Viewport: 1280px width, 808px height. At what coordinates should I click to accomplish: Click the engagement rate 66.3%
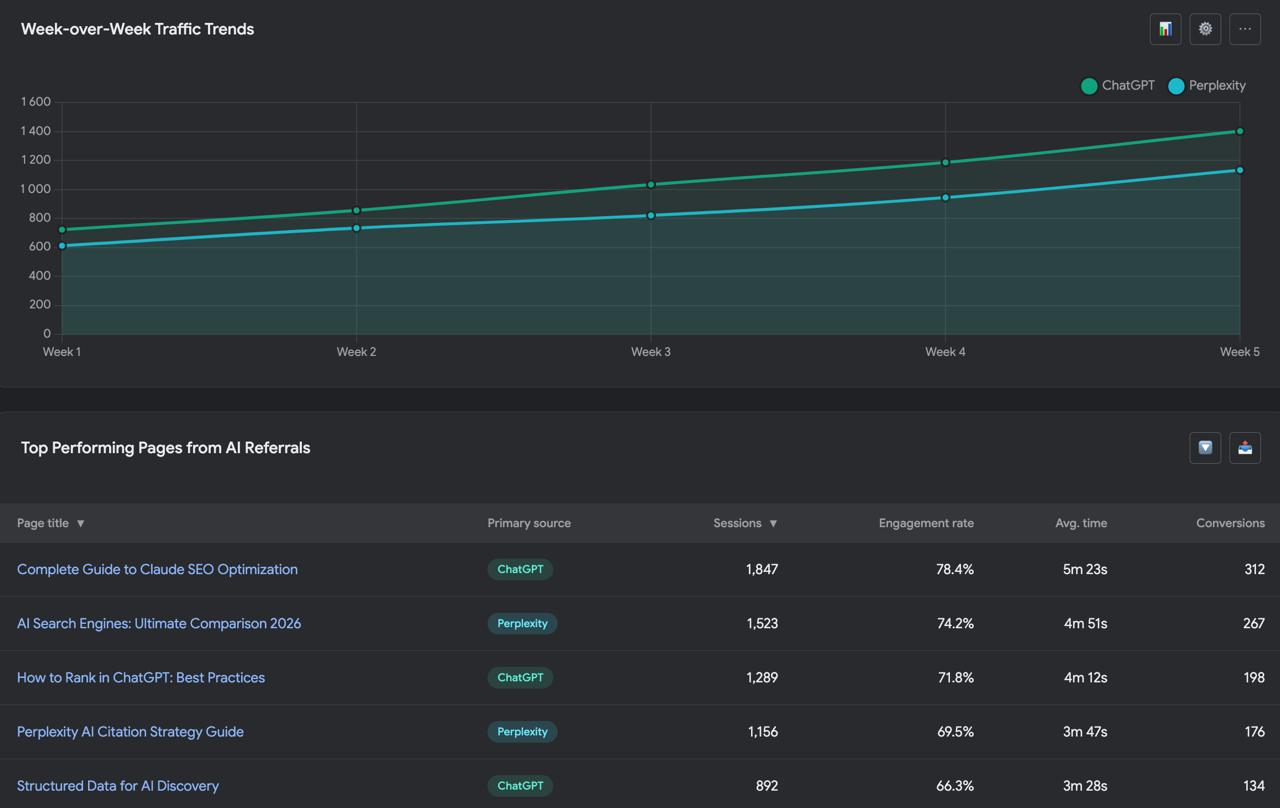[x=955, y=785]
